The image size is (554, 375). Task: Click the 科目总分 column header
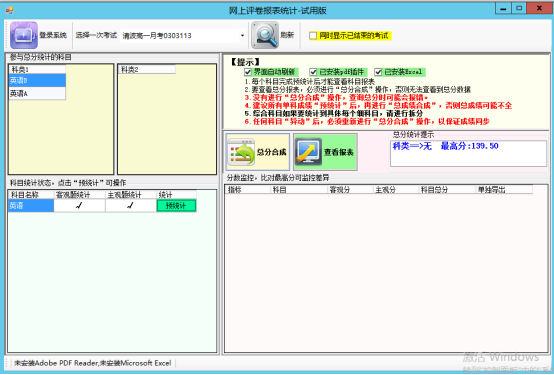click(447, 190)
